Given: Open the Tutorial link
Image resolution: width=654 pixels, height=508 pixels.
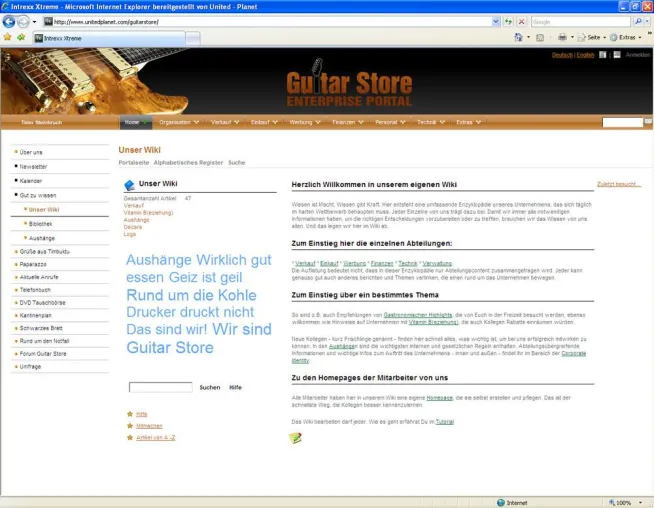Looking at the screenshot, I should (x=445, y=422).
